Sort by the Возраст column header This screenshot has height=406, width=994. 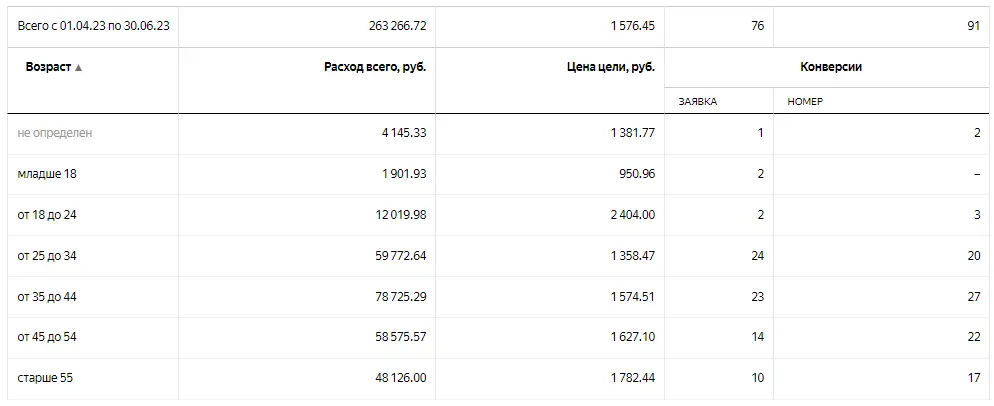click(x=48, y=67)
